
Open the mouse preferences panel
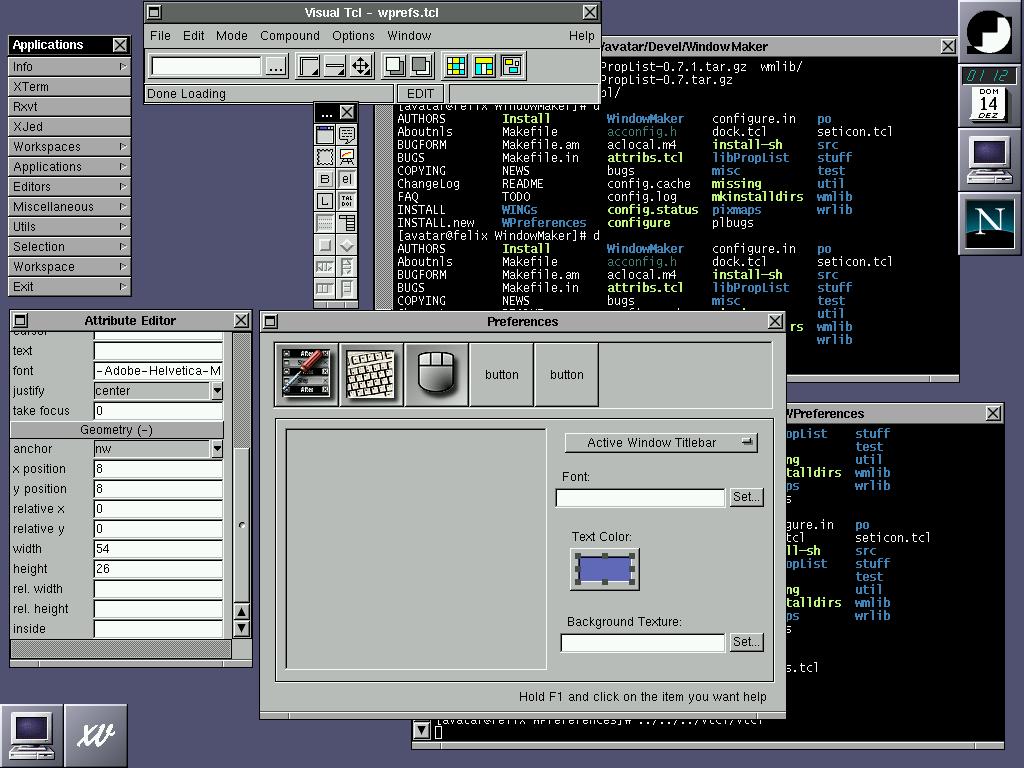tap(436, 374)
